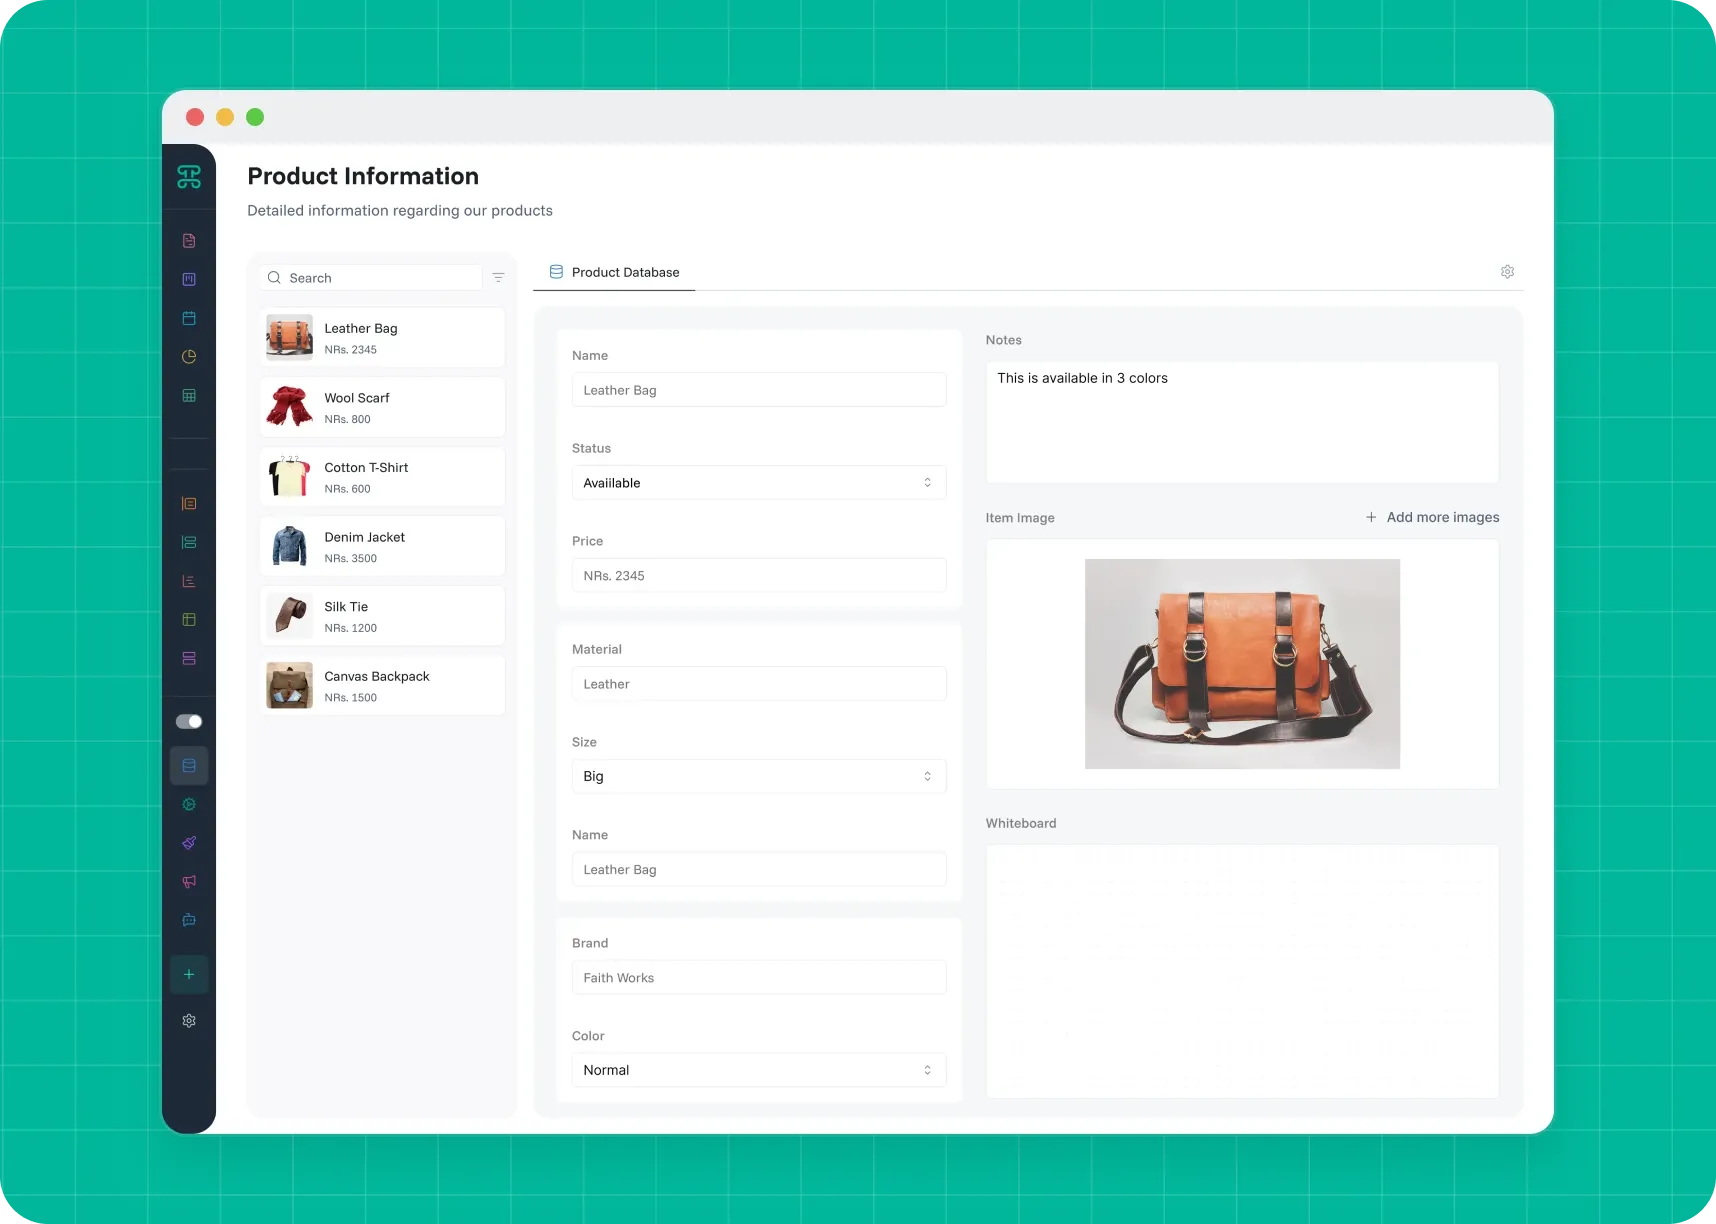Open the blue calendar icon in sidebar
The height and width of the screenshot is (1224, 1716).
click(189, 318)
